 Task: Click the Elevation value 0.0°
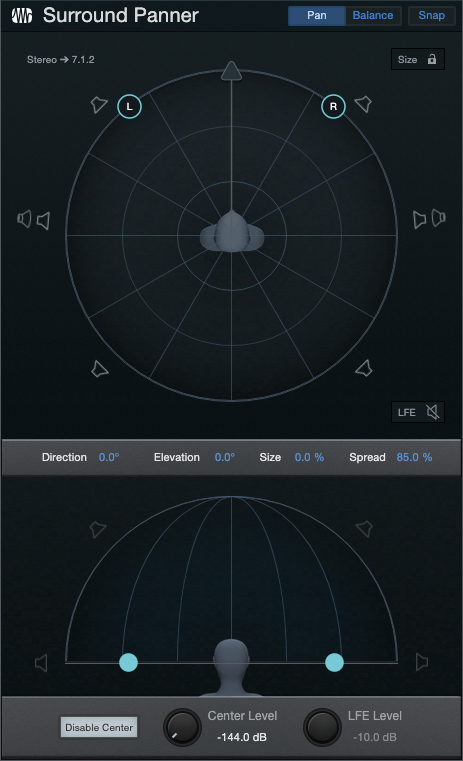(x=225, y=457)
